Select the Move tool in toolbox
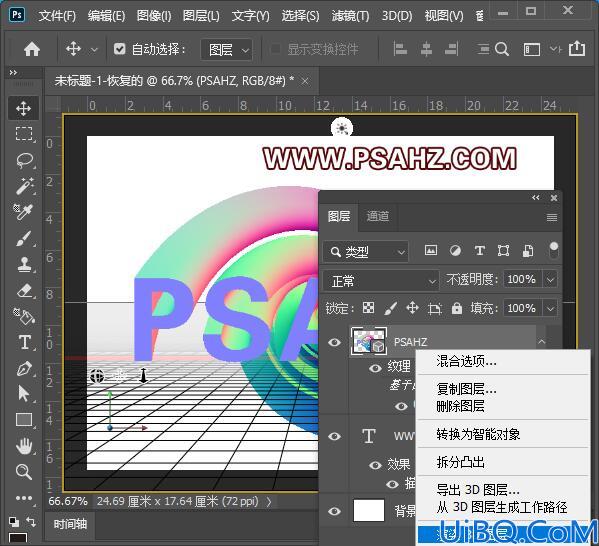599x546 pixels. tap(24, 108)
